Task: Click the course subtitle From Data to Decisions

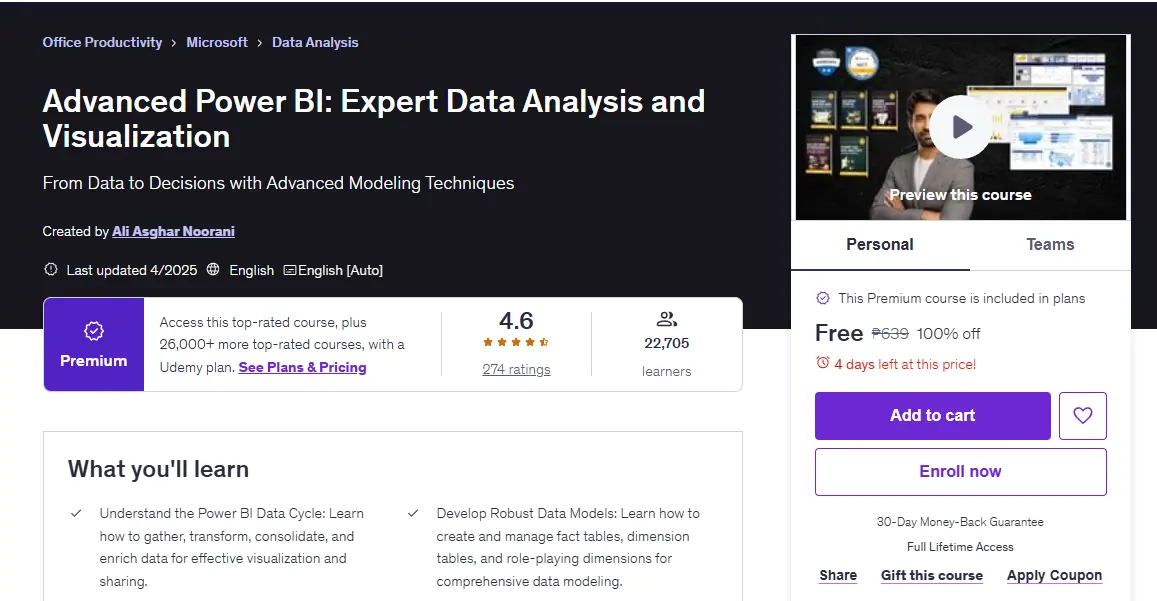Action: tap(278, 183)
